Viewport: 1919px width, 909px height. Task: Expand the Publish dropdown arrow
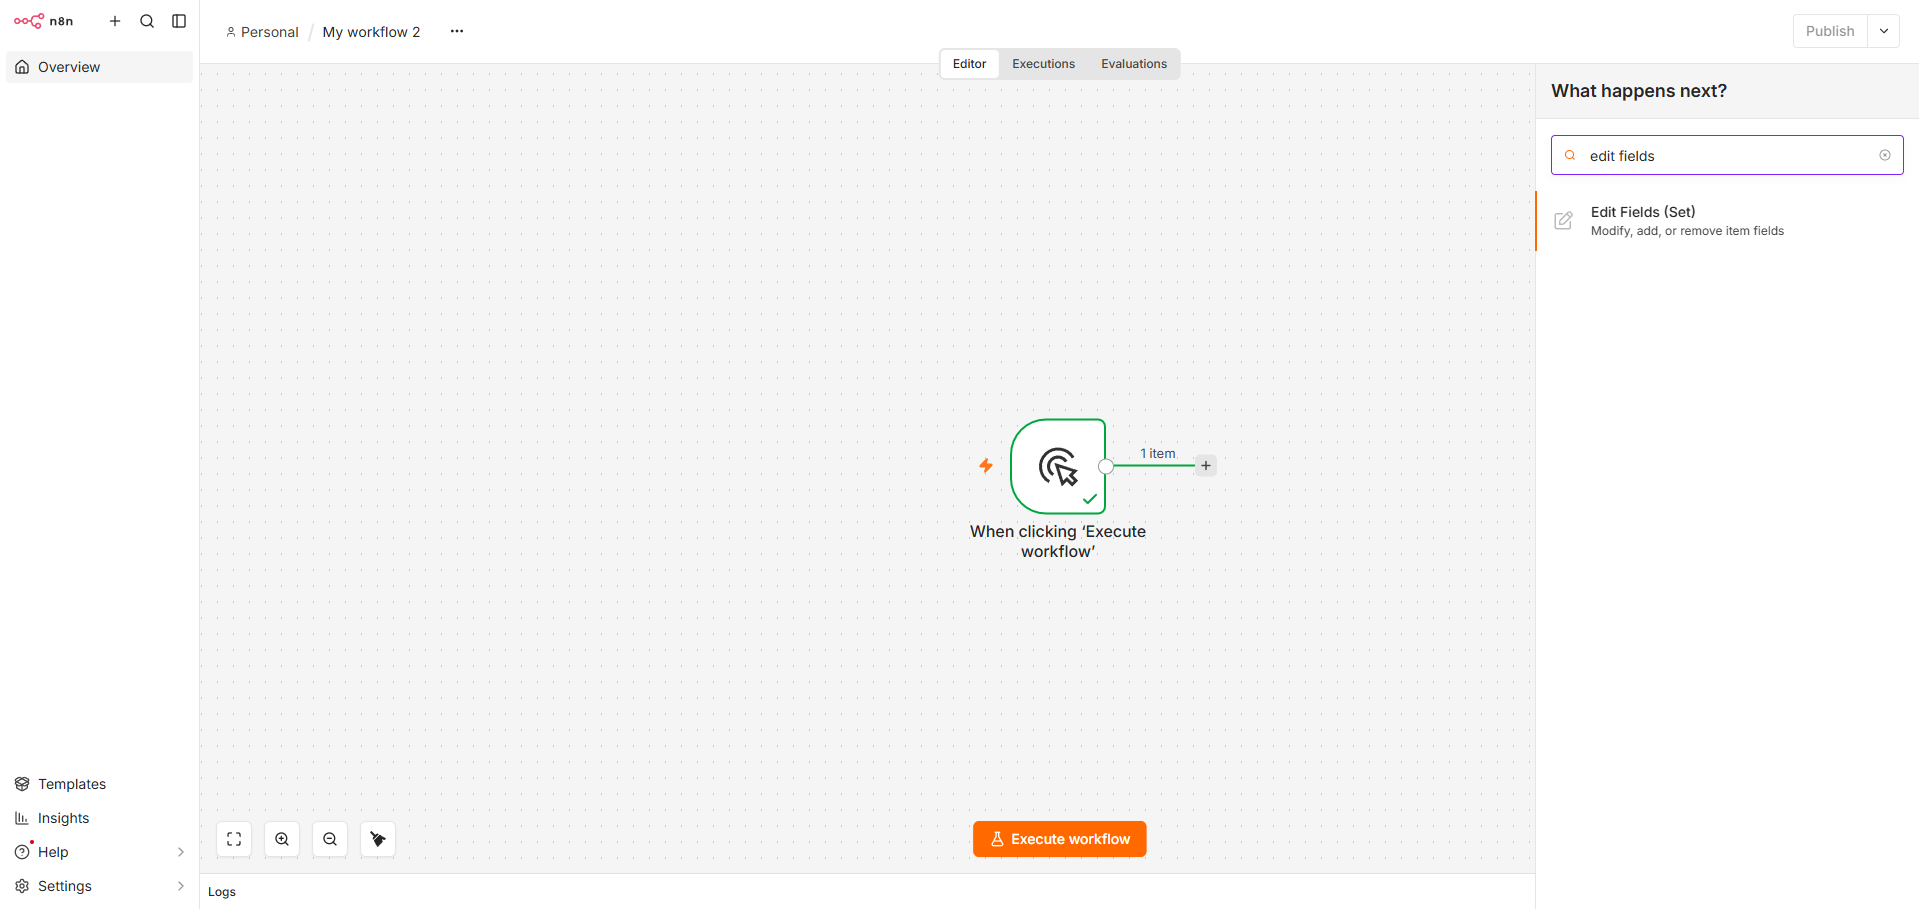coord(1884,31)
